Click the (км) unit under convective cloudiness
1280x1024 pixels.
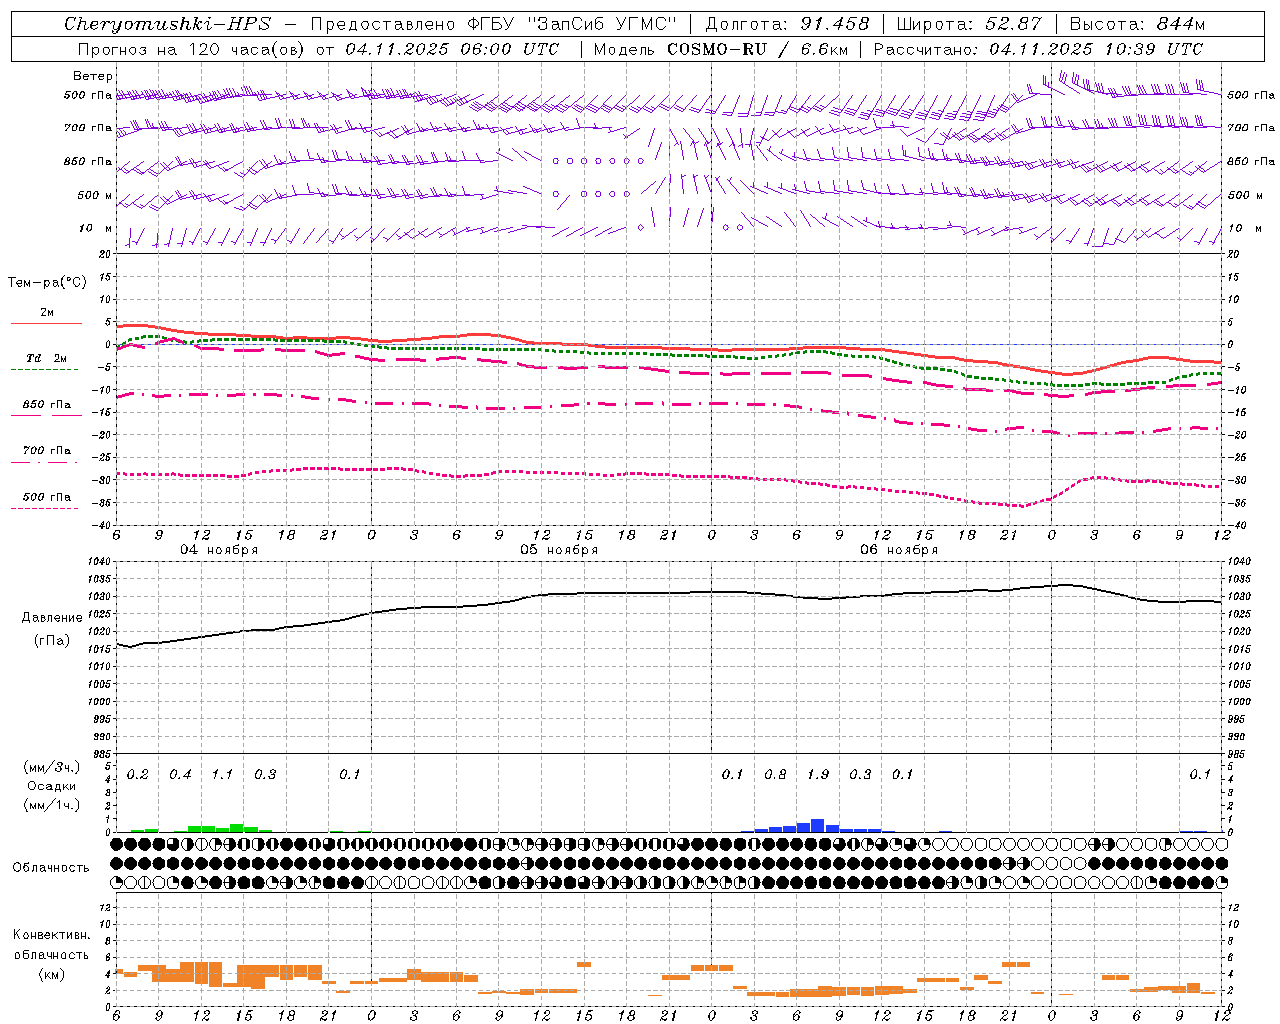[51, 974]
